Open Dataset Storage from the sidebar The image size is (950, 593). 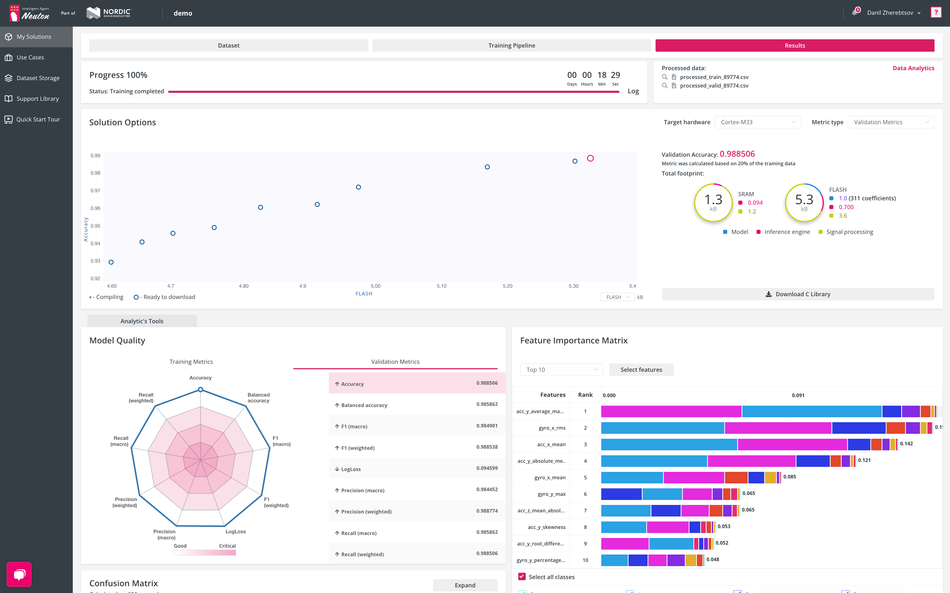tap(9, 78)
